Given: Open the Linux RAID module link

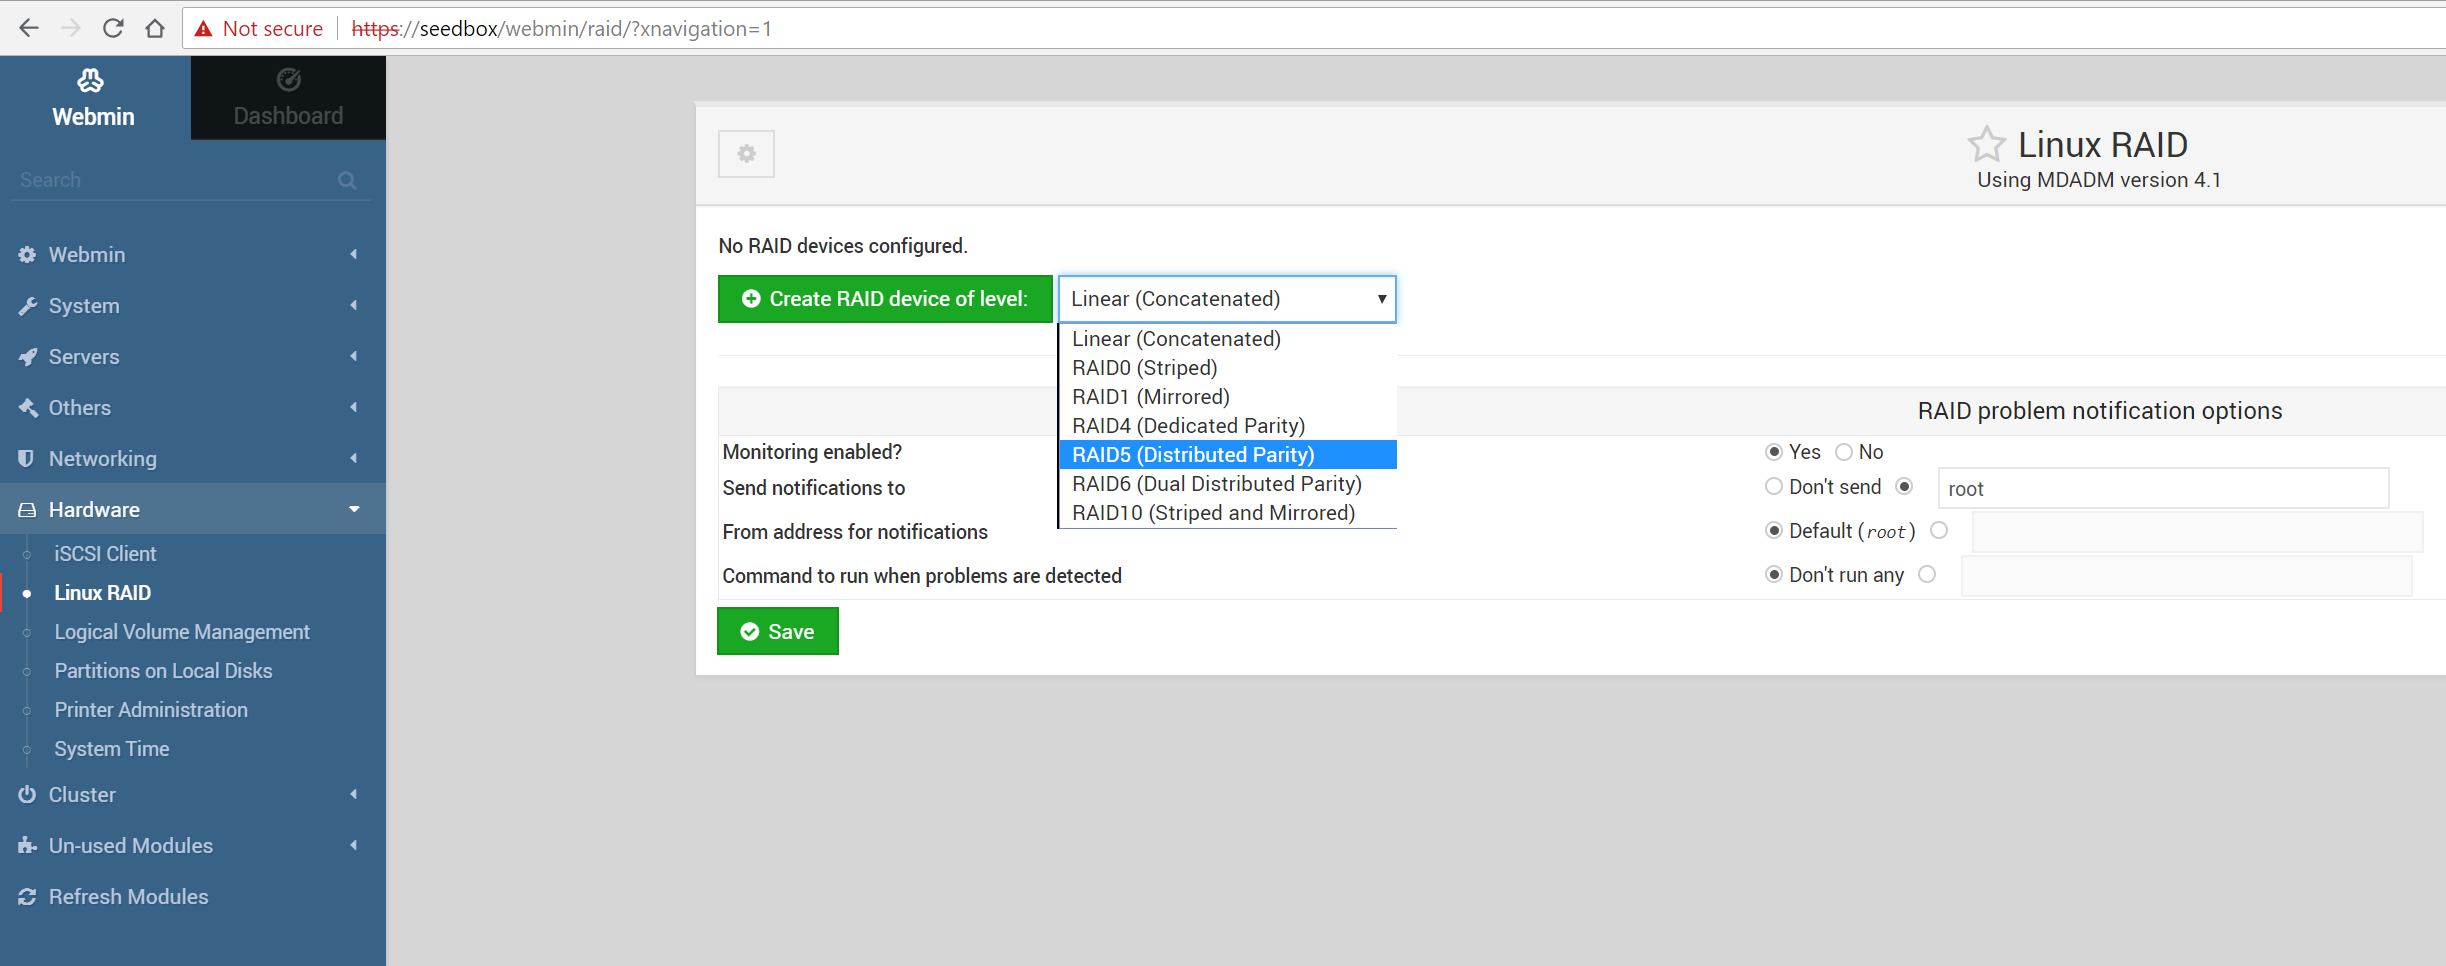Looking at the screenshot, I should (x=102, y=592).
